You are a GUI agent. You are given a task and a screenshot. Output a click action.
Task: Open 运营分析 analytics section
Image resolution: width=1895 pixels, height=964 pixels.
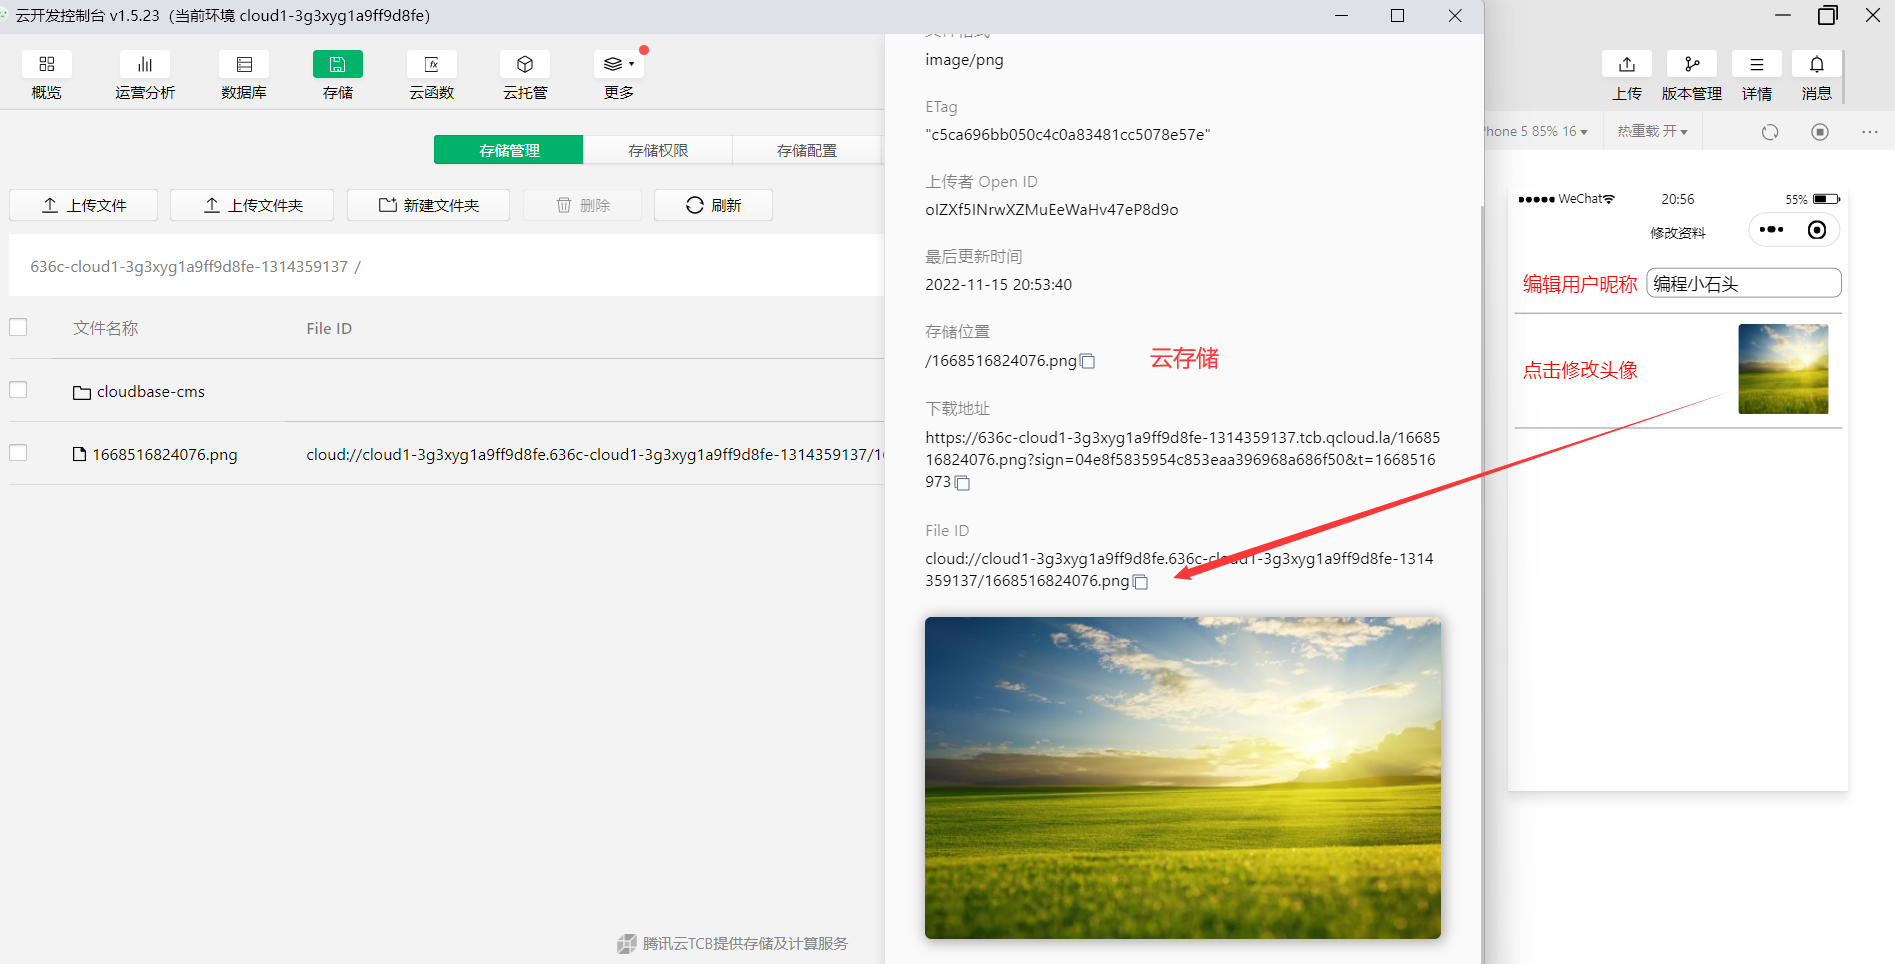tap(145, 76)
